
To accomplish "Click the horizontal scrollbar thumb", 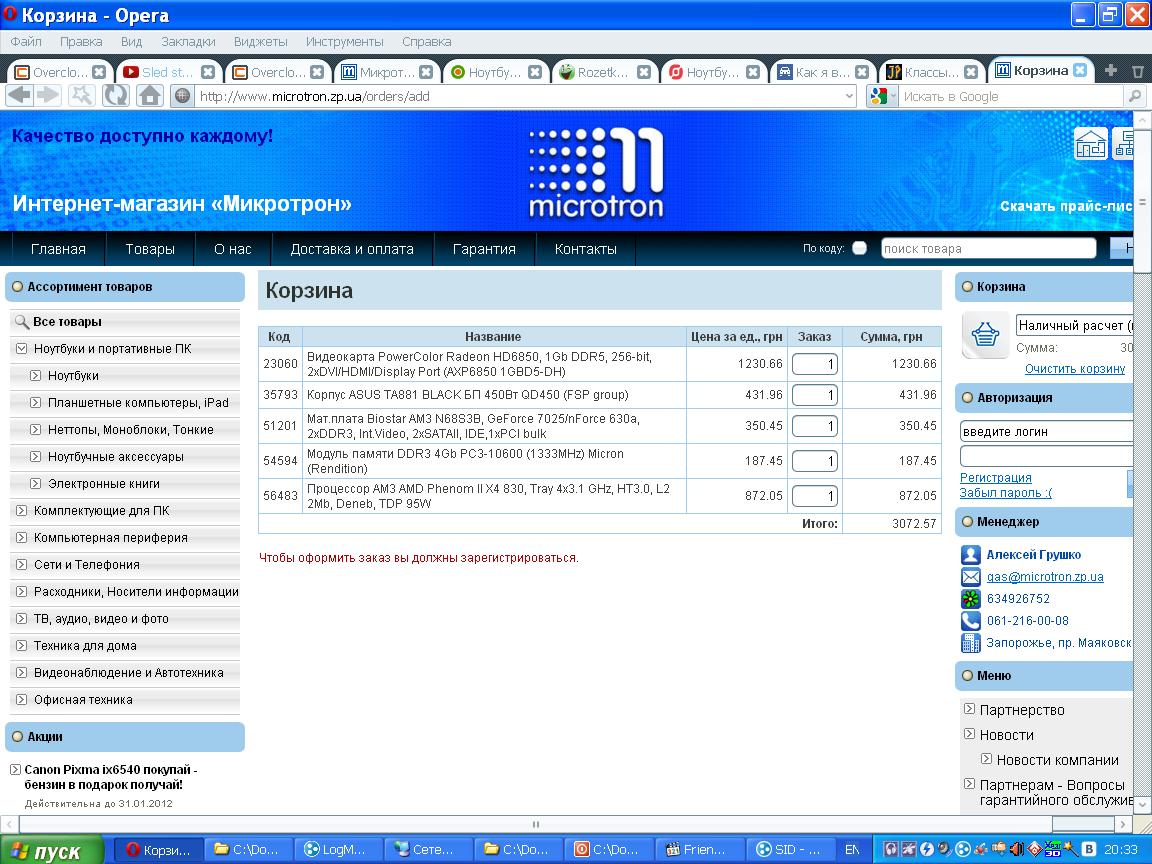I will click(536, 824).
